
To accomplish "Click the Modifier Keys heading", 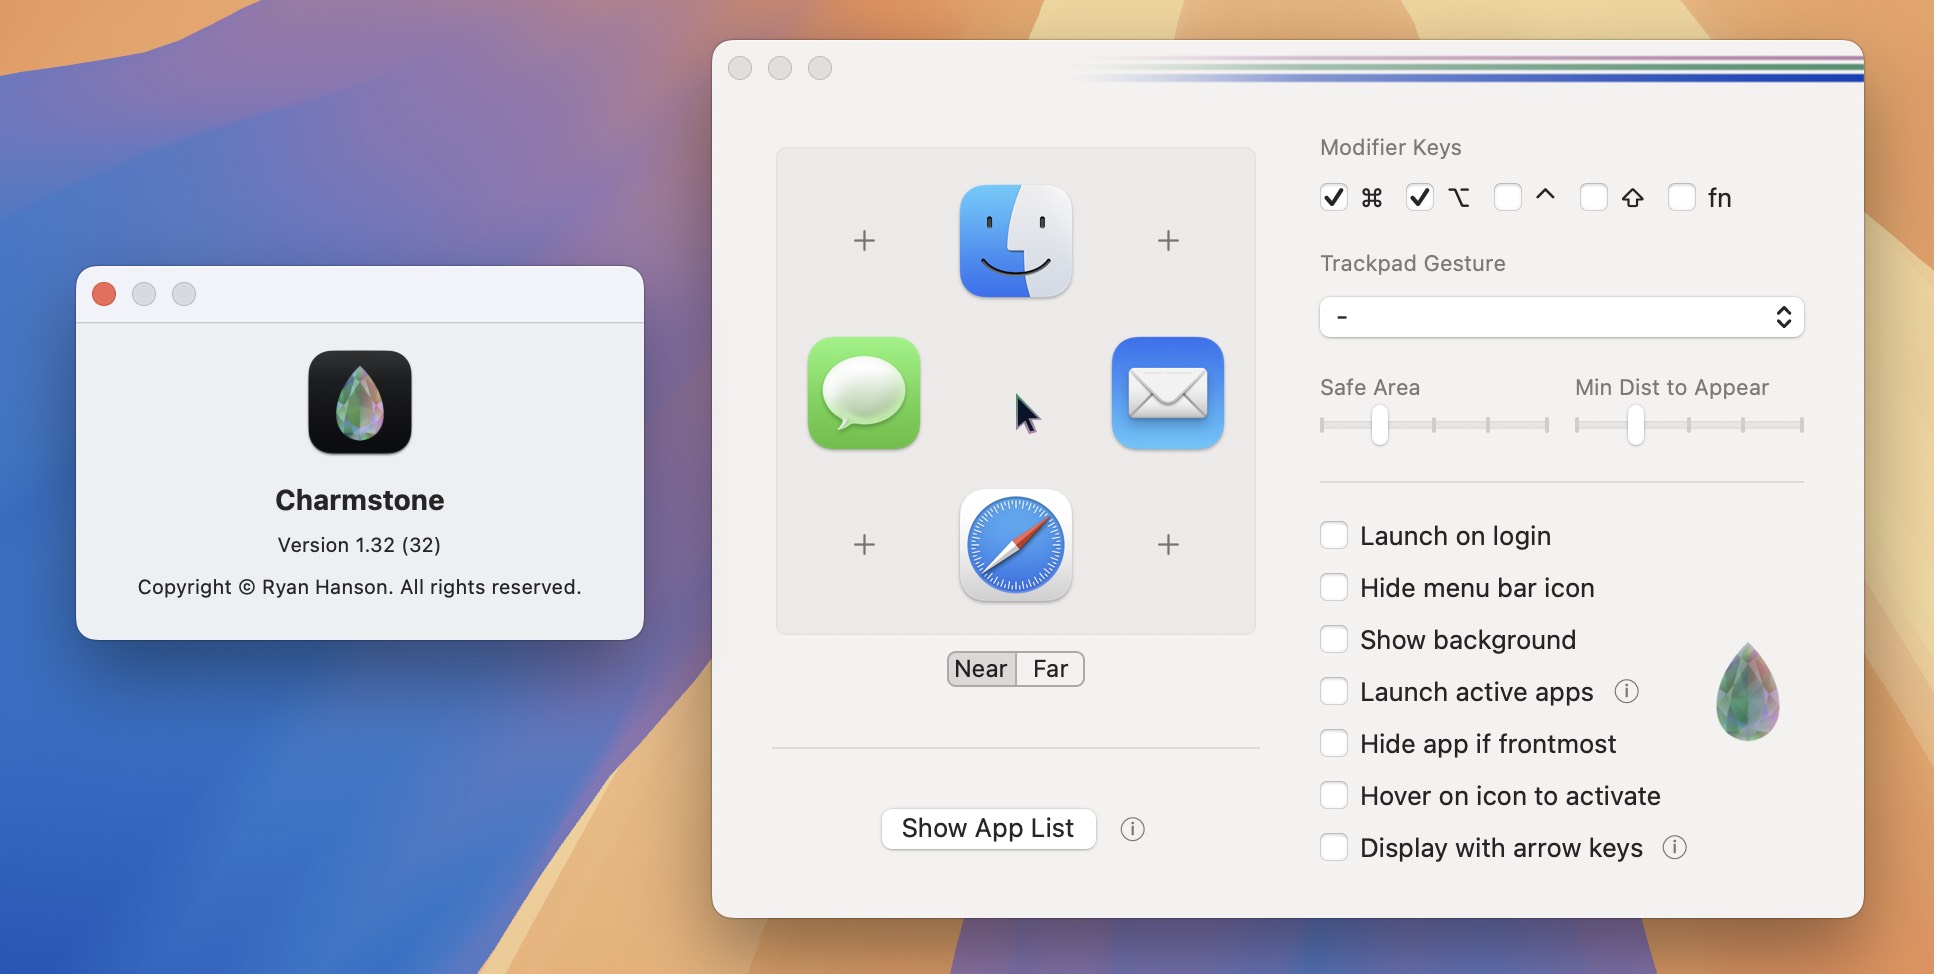I will click(x=1391, y=147).
